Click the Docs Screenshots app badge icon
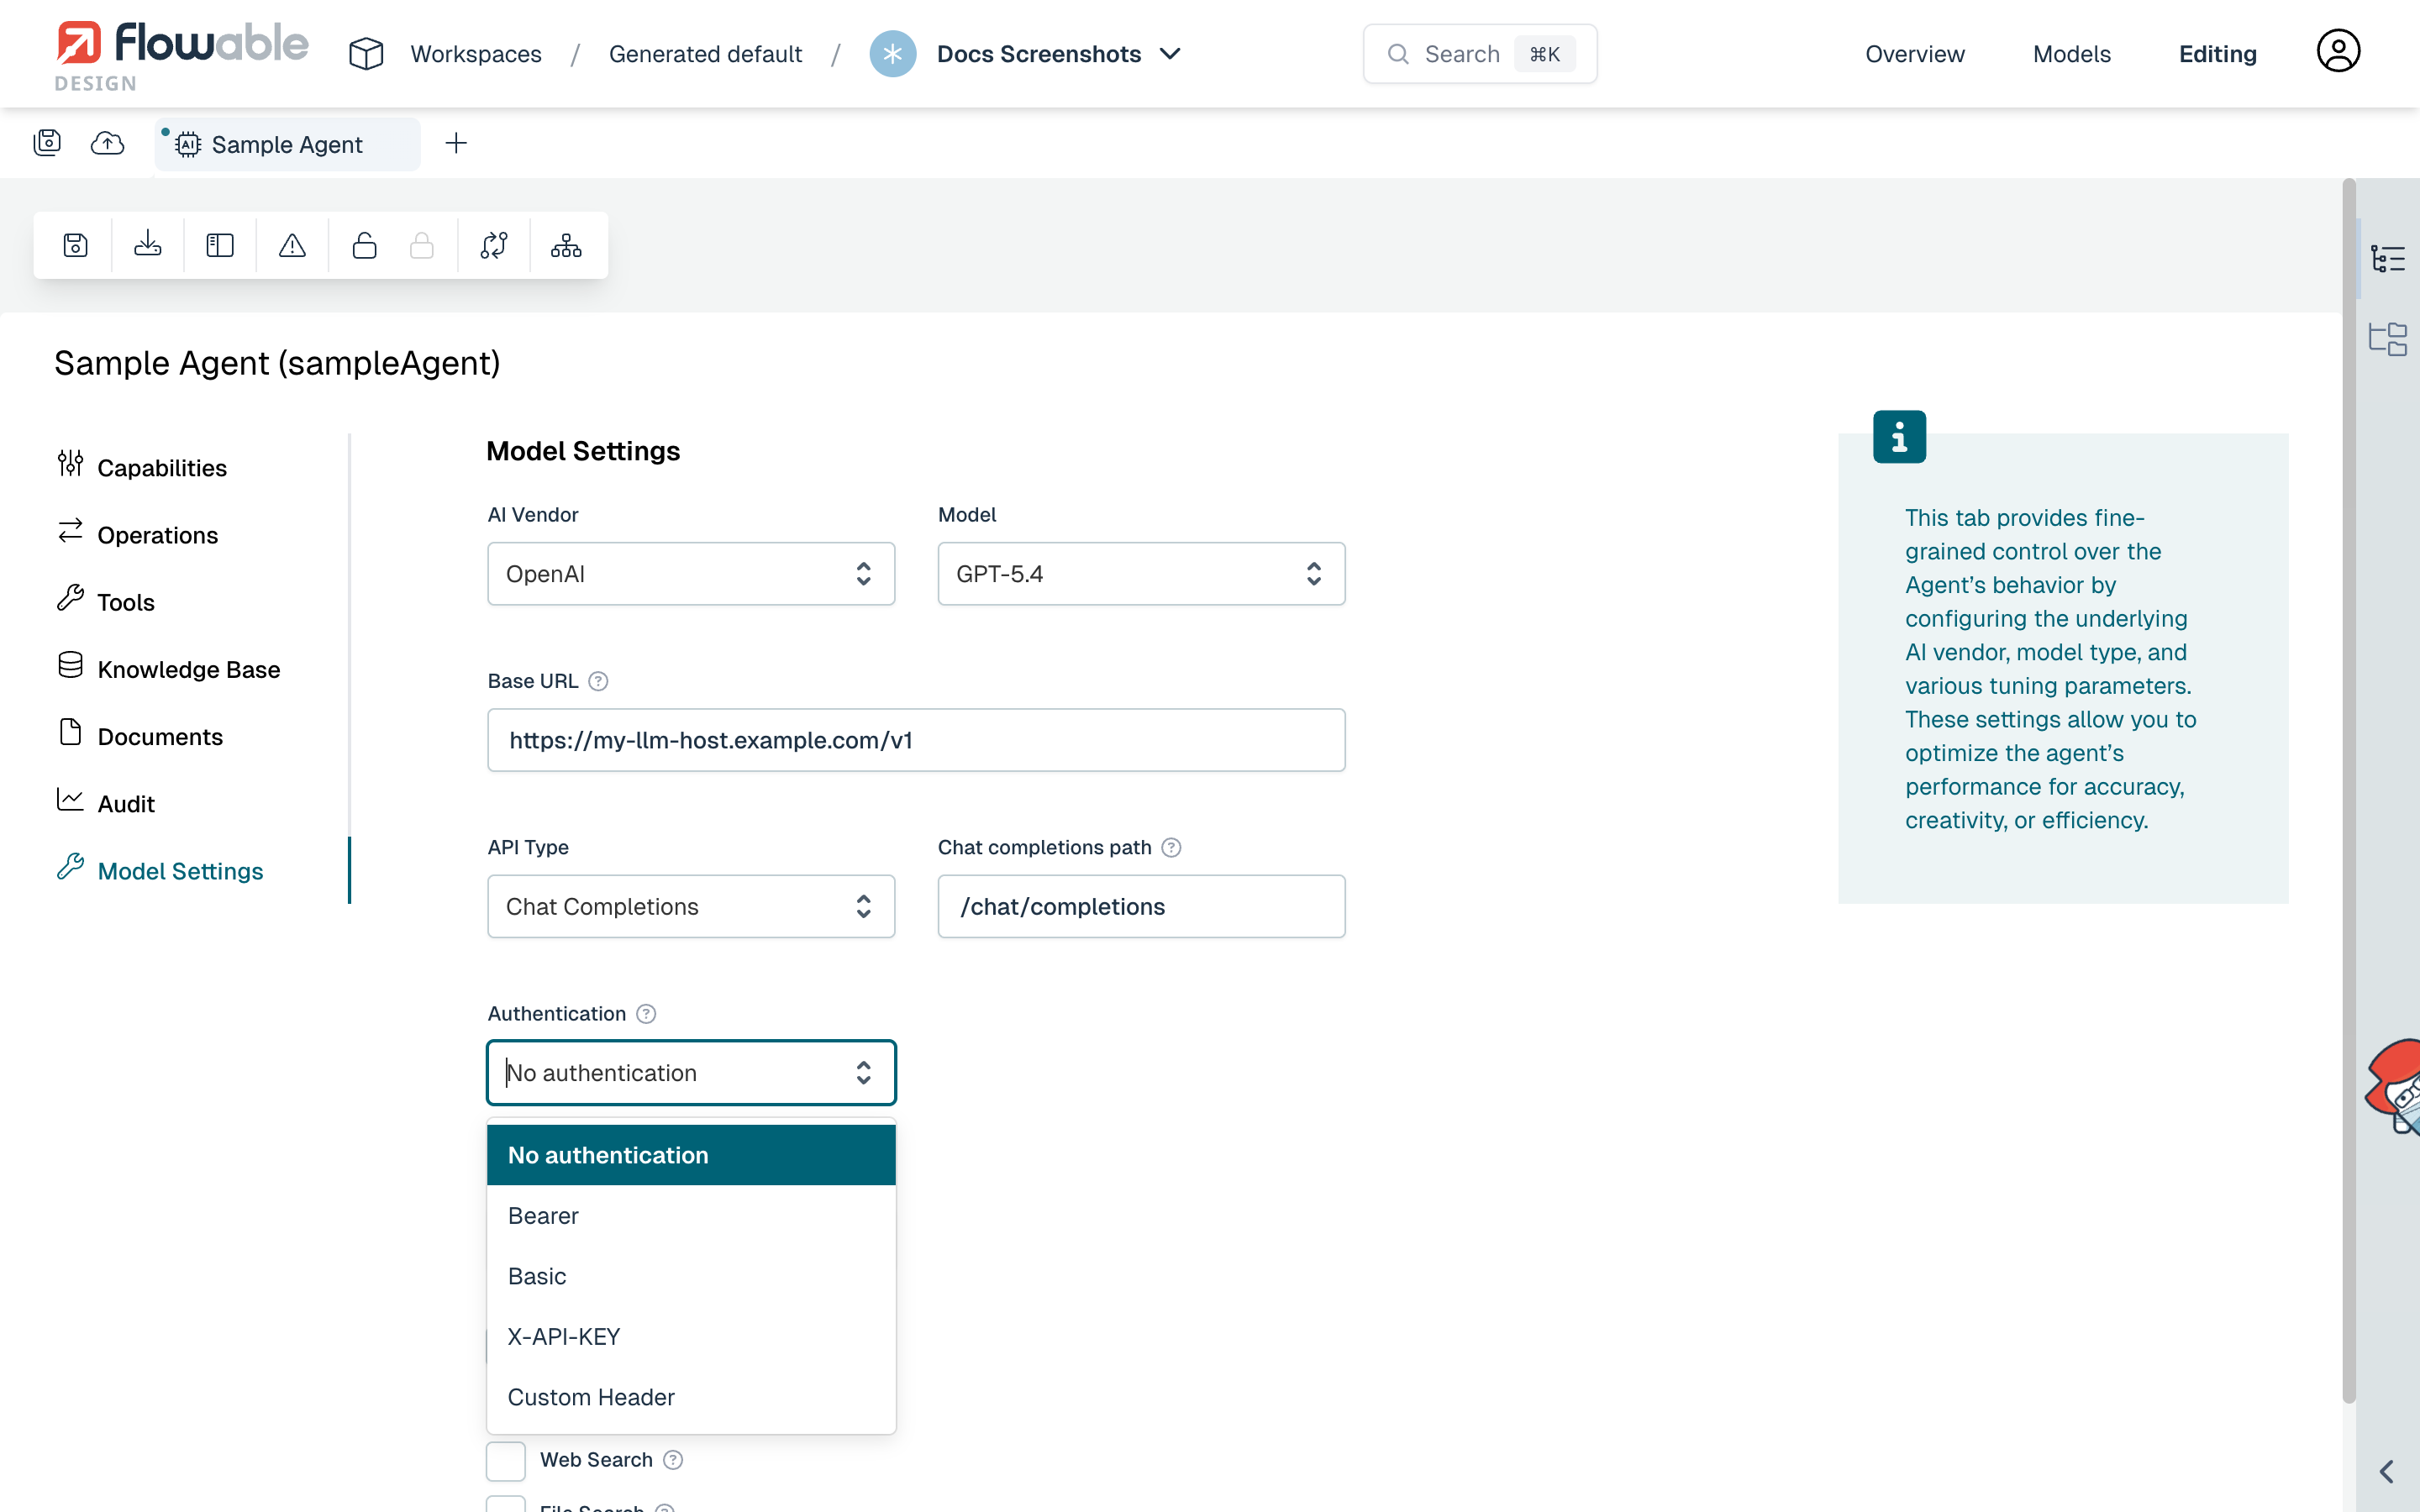 892,54
